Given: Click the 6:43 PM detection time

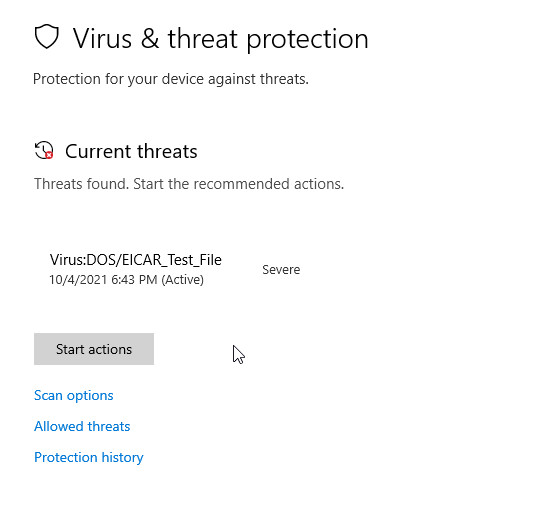Looking at the screenshot, I should pos(134,280).
